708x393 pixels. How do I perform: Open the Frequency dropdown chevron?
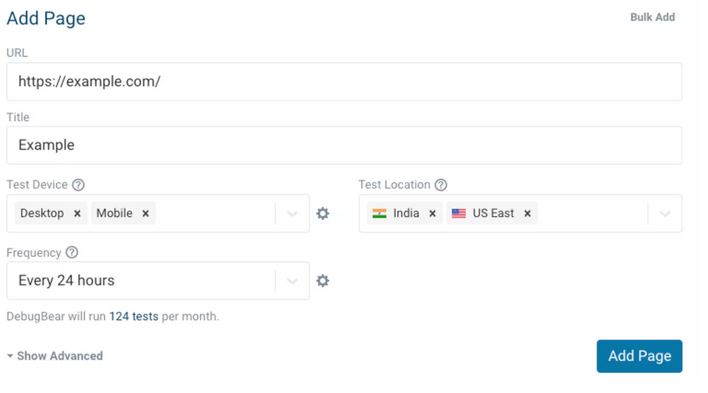(x=292, y=281)
